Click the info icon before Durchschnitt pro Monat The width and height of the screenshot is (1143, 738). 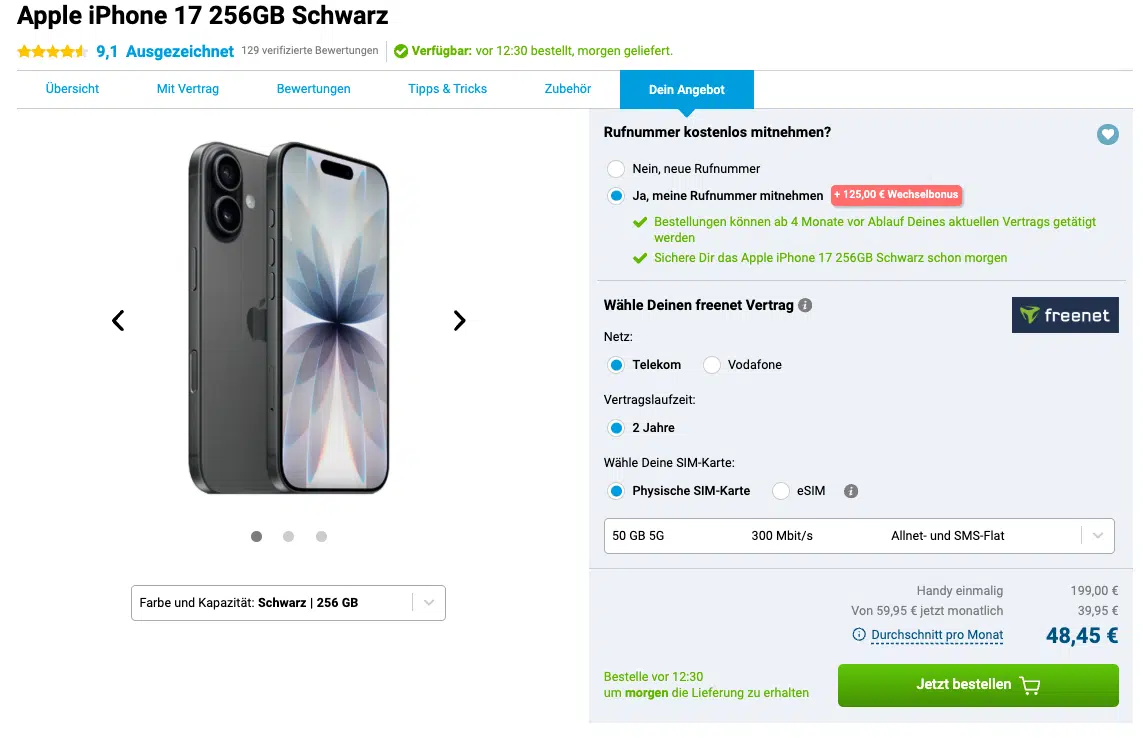click(859, 635)
